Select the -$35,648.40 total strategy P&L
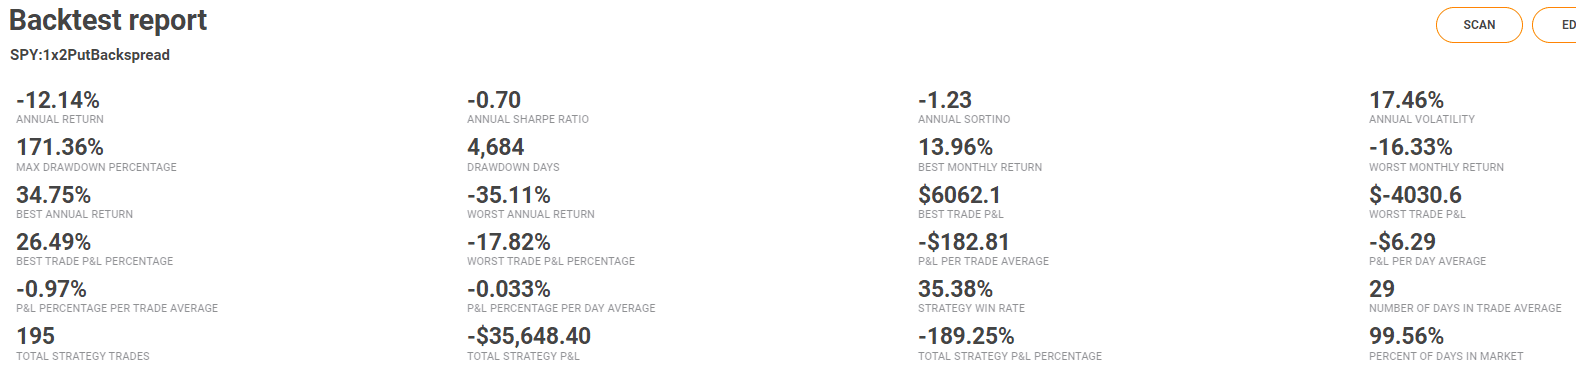Screen dimensions: 1576x381 [x=529, y=336]
